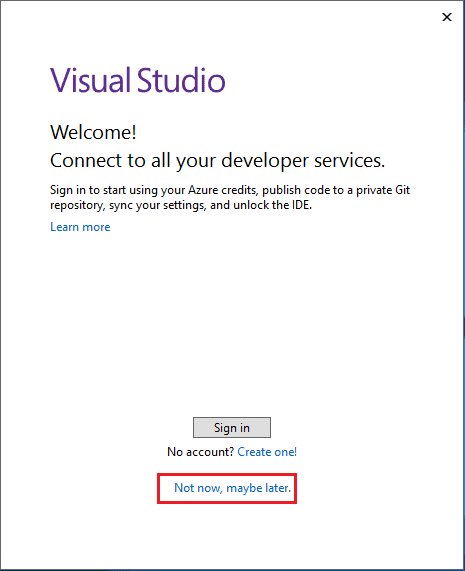Screen dimensions: 465x571
Task: Dismiss dialog using the X icon
Action: (446, 17)
